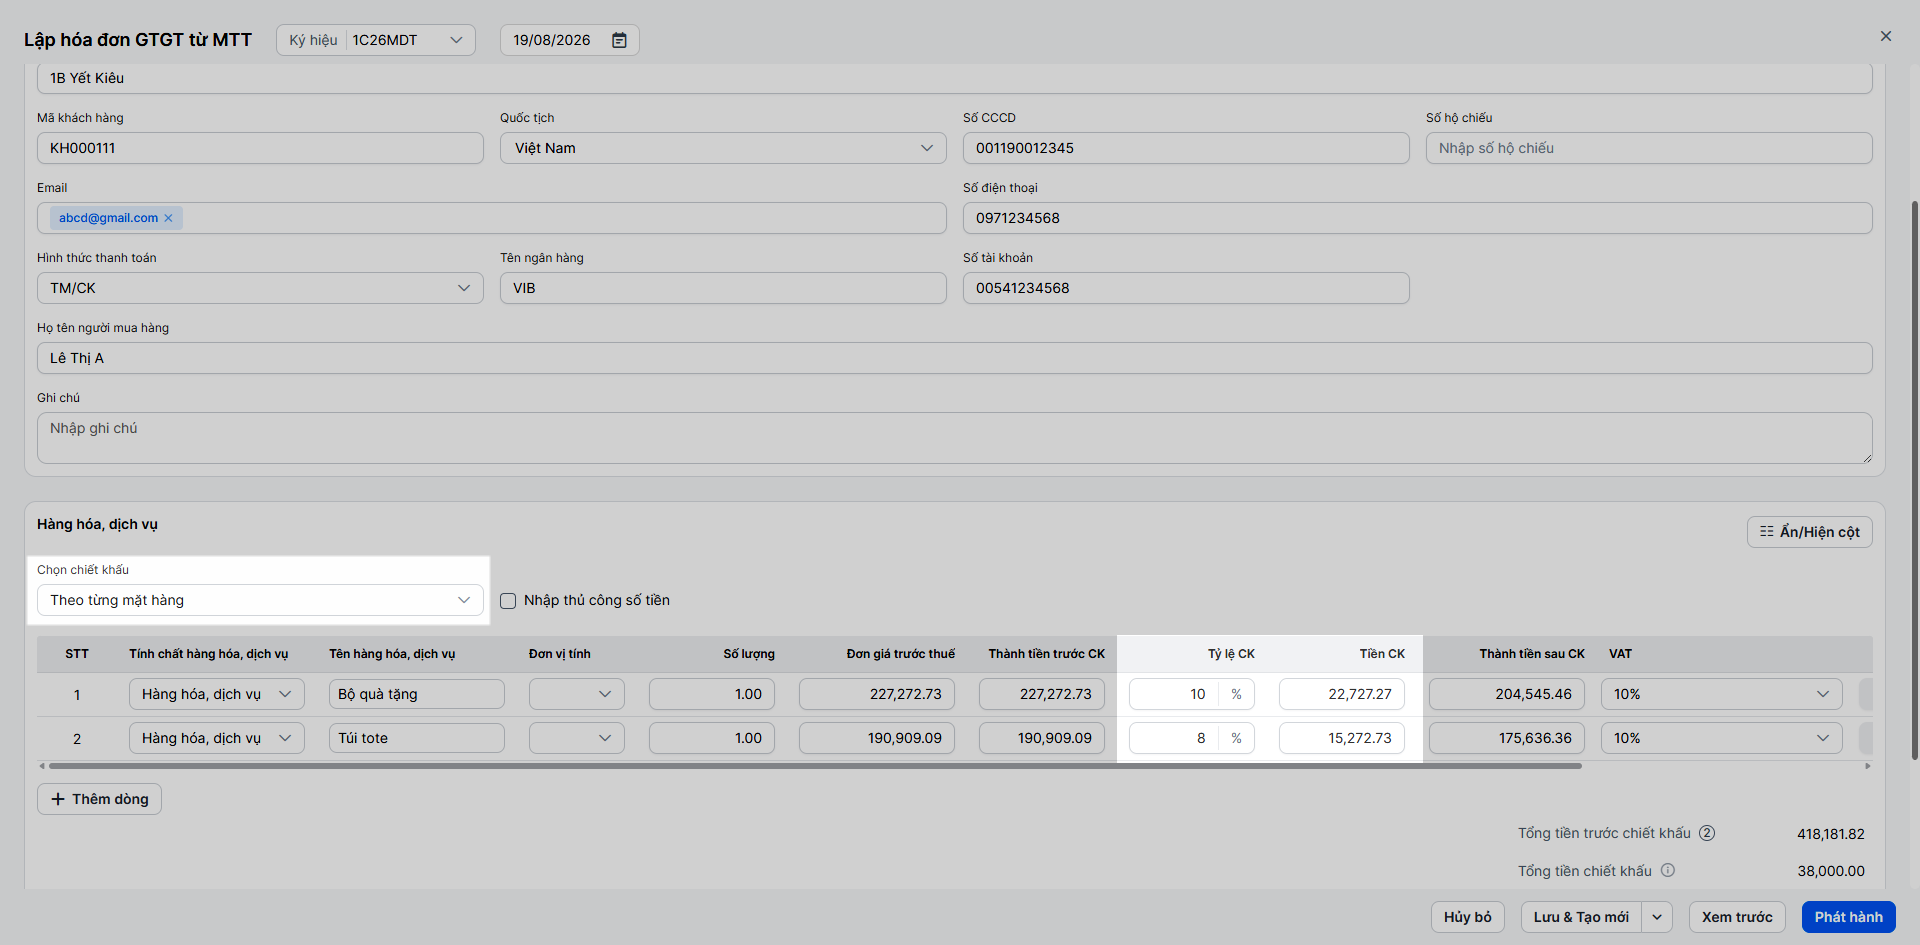Viewport: 1920px width, 945px height.
Task: Click the Số điện thoại field
Action: (1417, 218)
